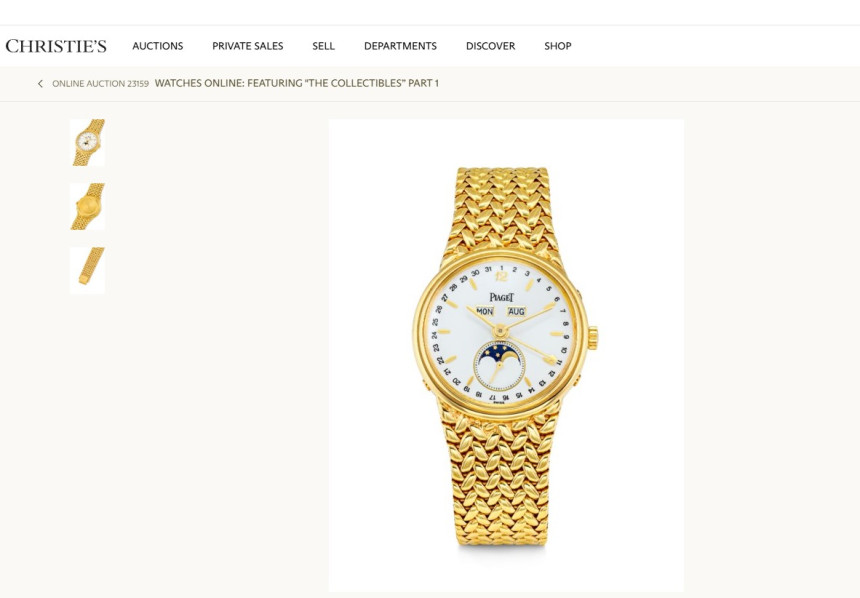The height and width of the screenshot is (598, 860).
Task: Expand the Departments navigation menu
Action: [400, 46]
